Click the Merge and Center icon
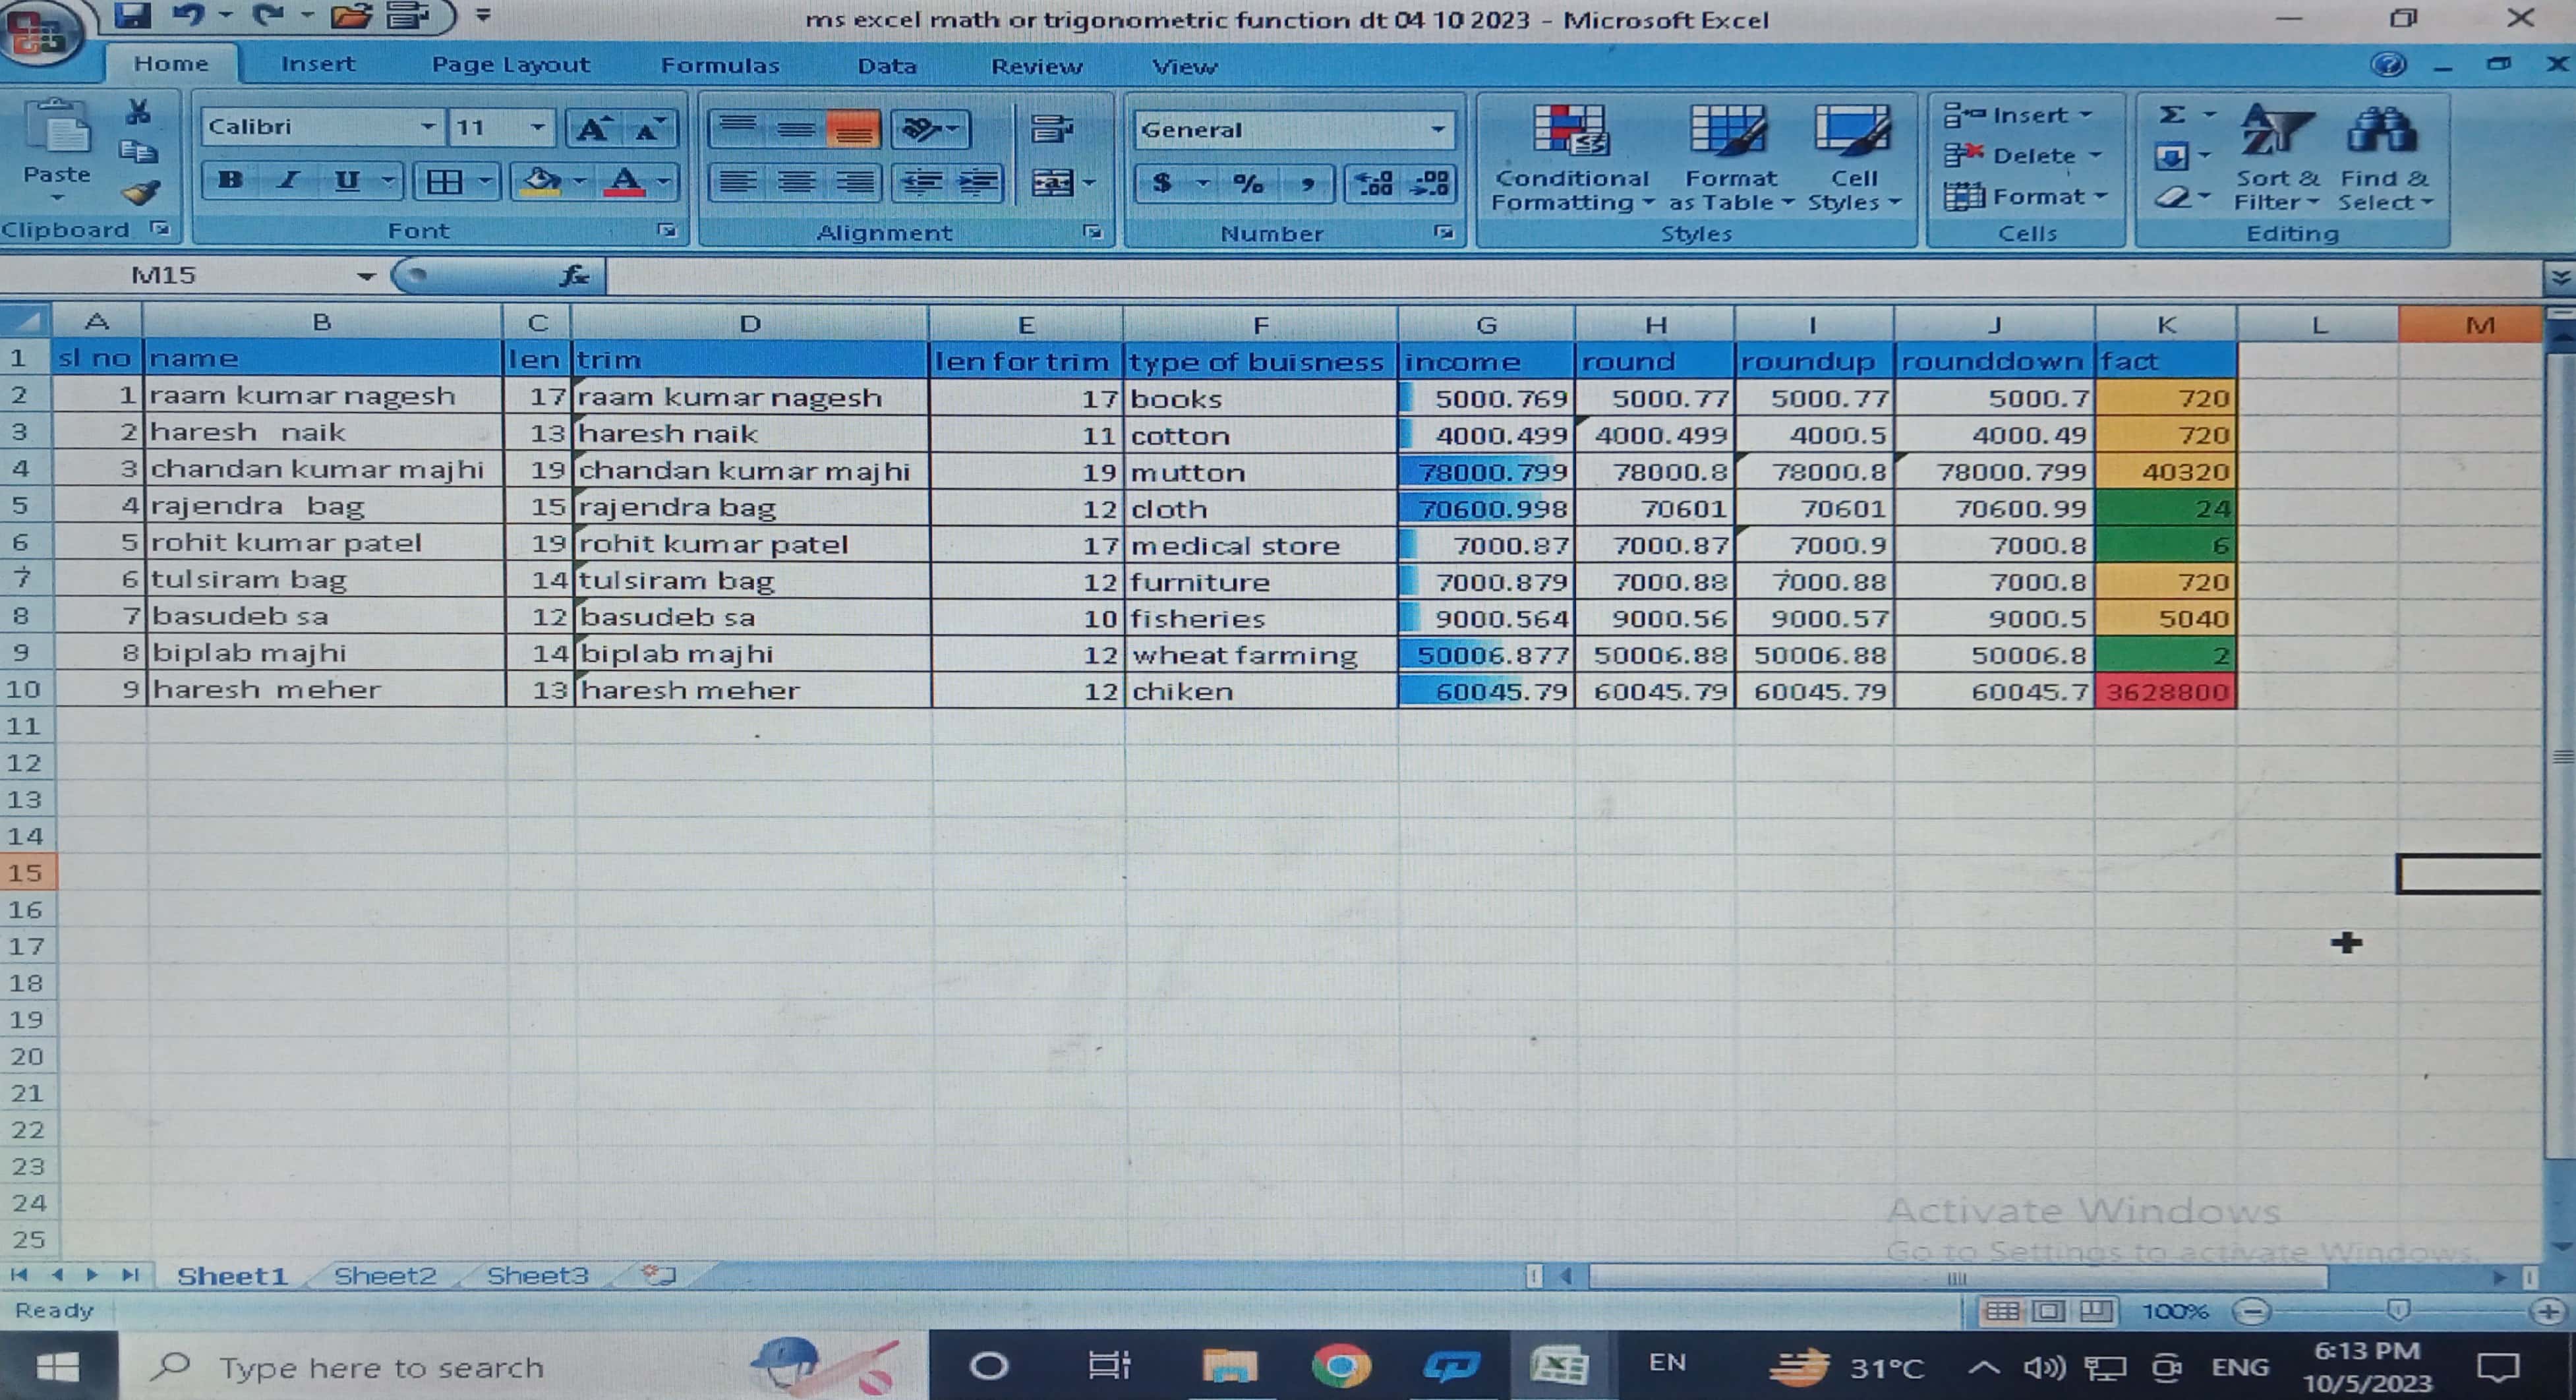 pyautogui.click(x=1053, y=183)
